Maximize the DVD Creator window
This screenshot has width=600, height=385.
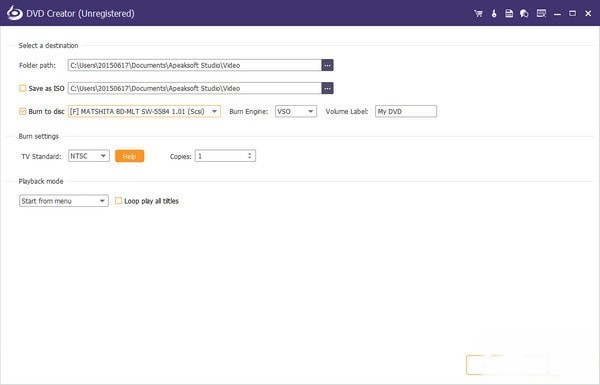tap(572, 14)
